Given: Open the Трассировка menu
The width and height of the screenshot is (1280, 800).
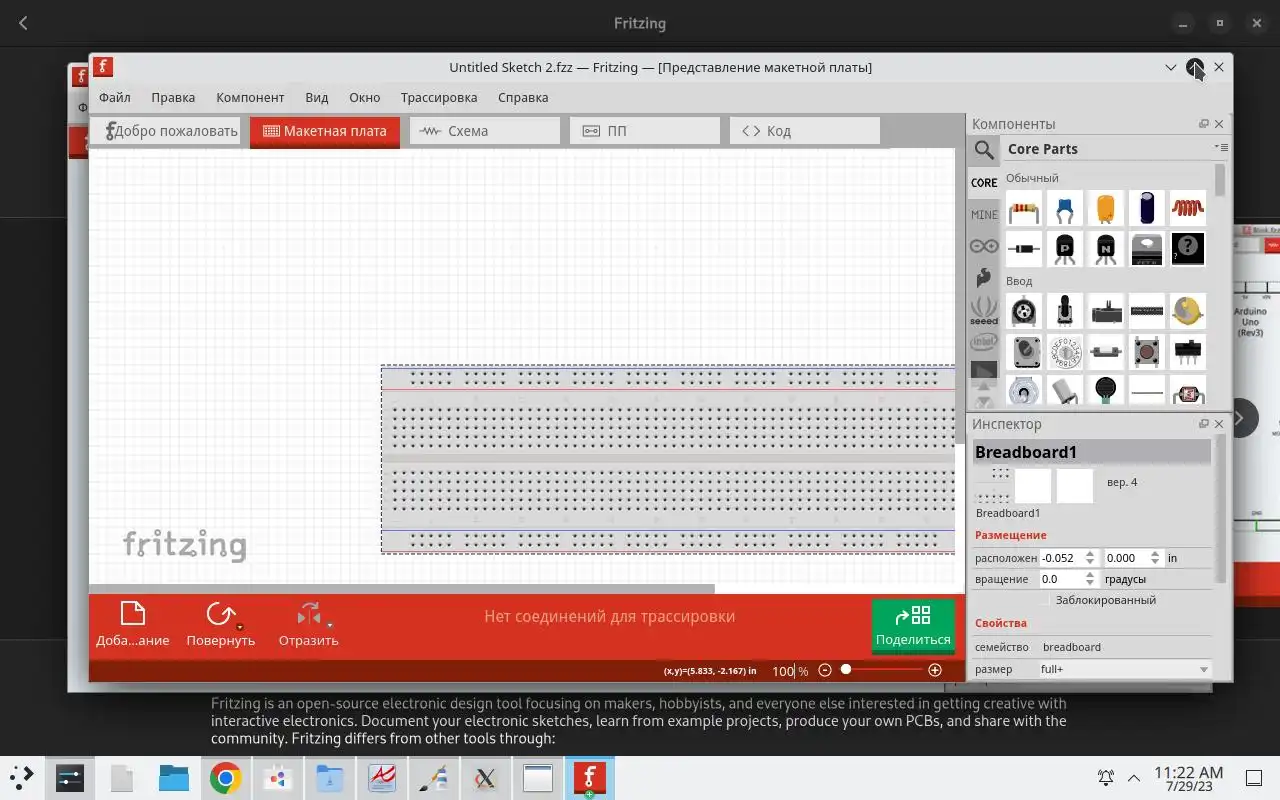Looking at the screenshot, I should coord(439,97).
